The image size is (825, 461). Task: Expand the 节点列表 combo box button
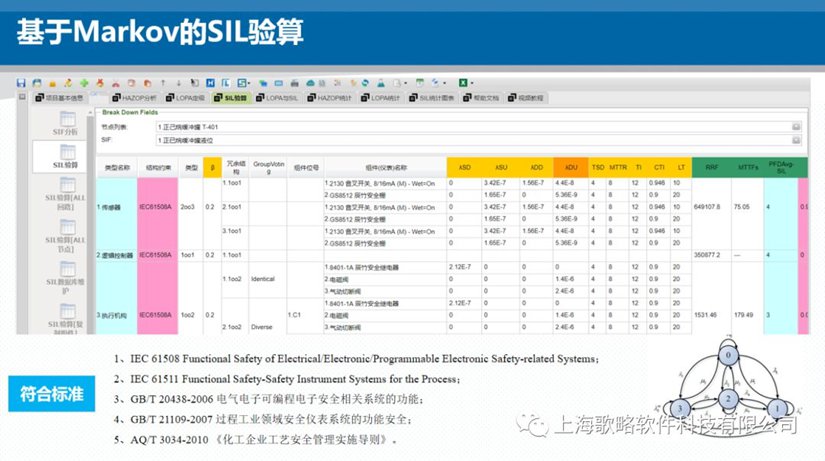796,127
